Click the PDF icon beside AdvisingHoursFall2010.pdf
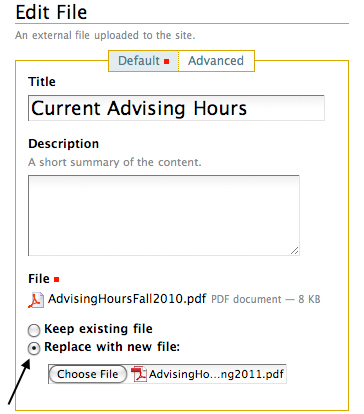The height and width of the screenshot is (414, 364). [x=36, y=300]
